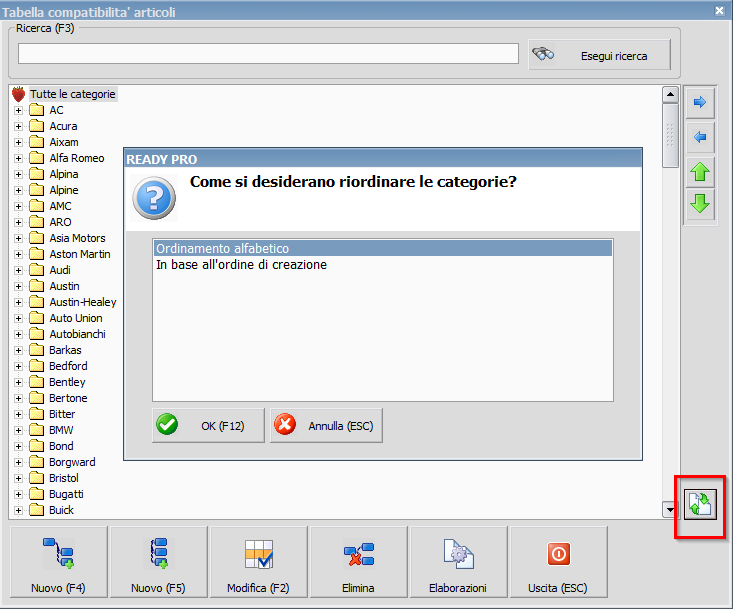Click 'Esegui ricerca' button text

click(614, 56)
